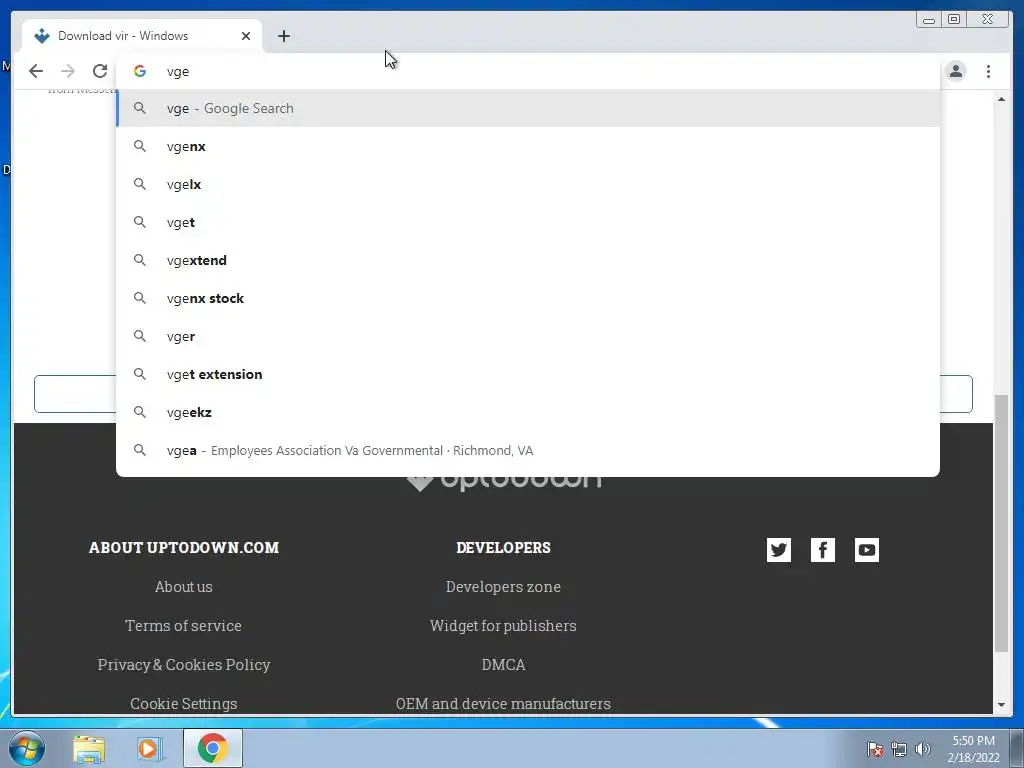Open the DMCA link

coord(503,664)
